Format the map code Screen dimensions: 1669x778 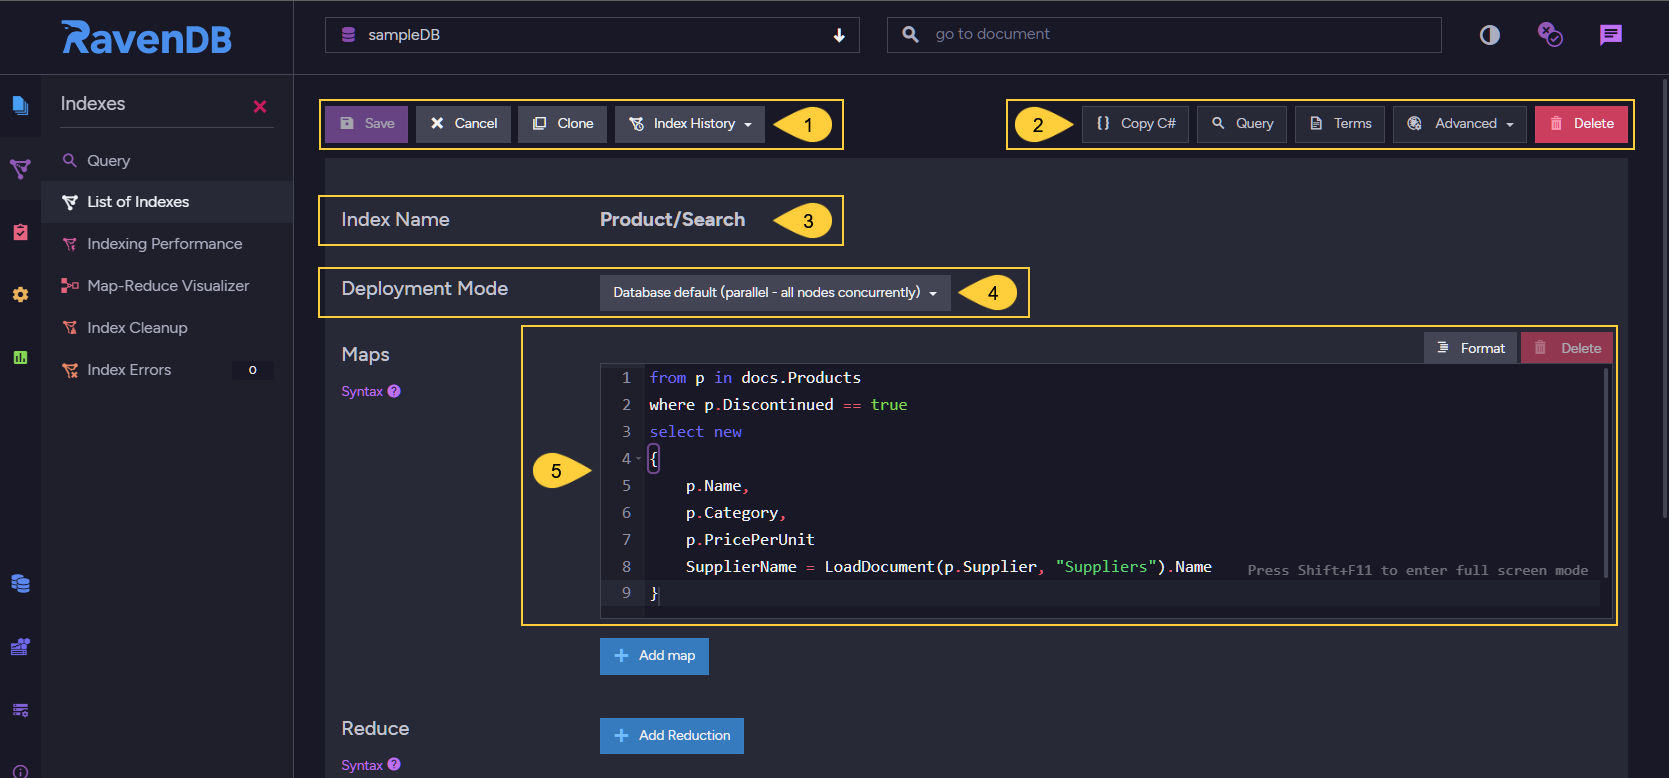[1470, 348]
